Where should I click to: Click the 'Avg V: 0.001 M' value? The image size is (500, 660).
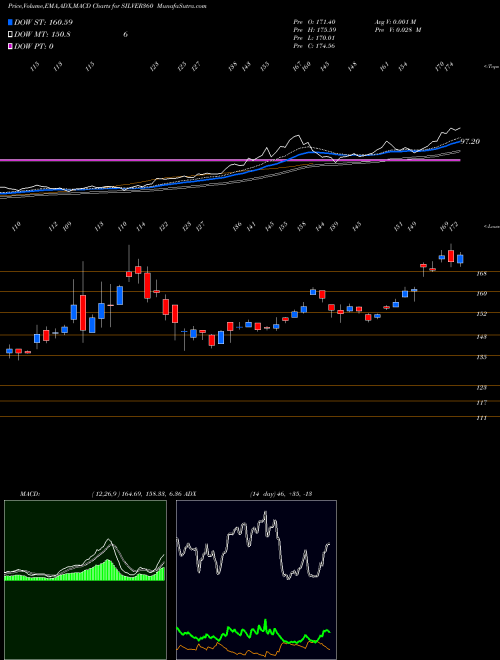pyautogui.click(x=395, y=22)
